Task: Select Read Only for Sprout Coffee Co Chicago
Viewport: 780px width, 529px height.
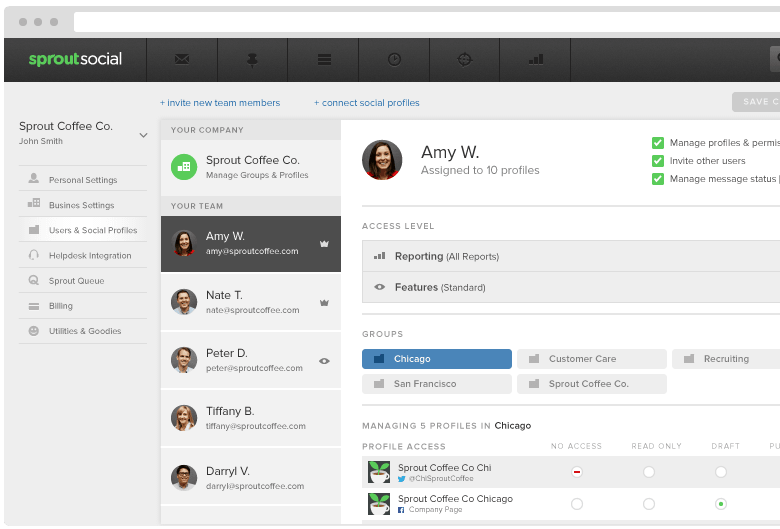Action: 649,504
